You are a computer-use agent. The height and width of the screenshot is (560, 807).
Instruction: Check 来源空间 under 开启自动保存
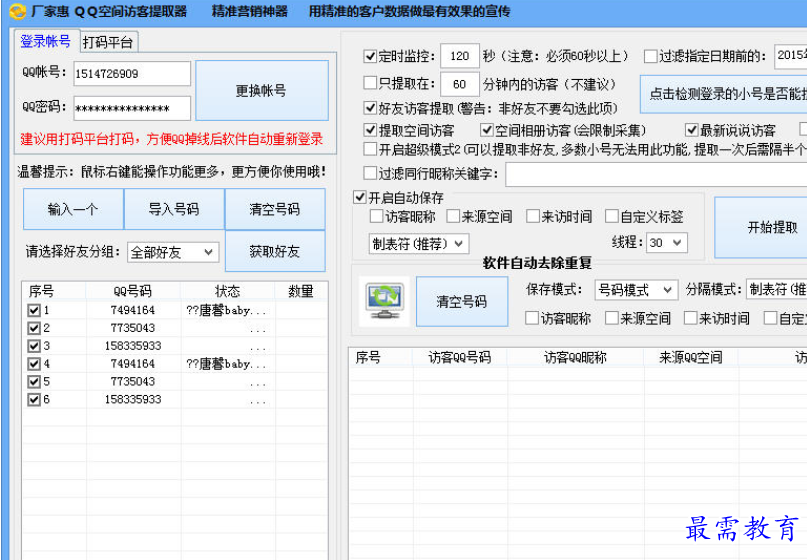[x=453, y=216]
